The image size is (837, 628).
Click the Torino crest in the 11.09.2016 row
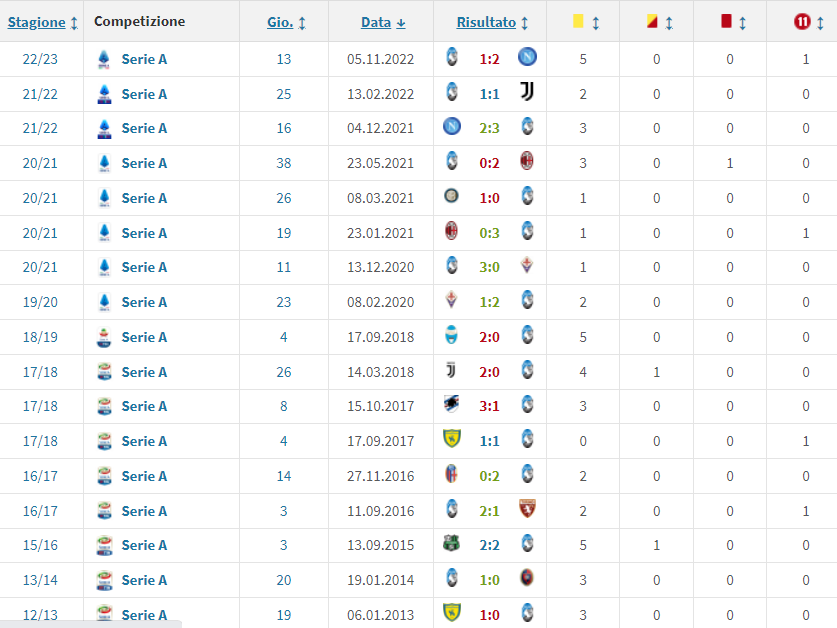pos(526,510)
